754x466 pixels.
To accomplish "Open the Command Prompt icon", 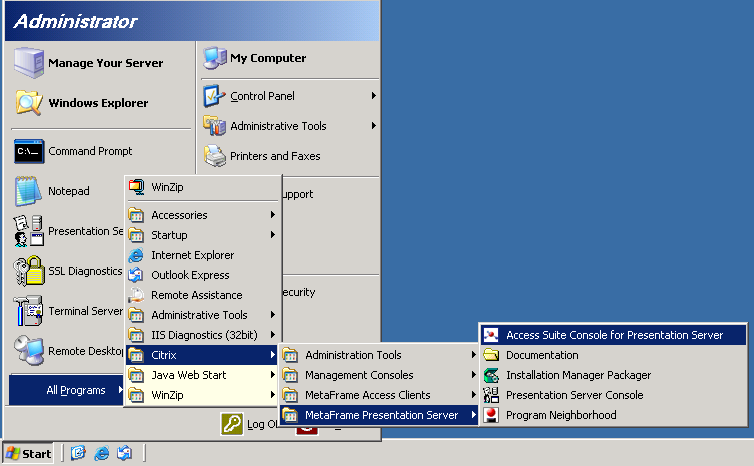I will point(29,151).
